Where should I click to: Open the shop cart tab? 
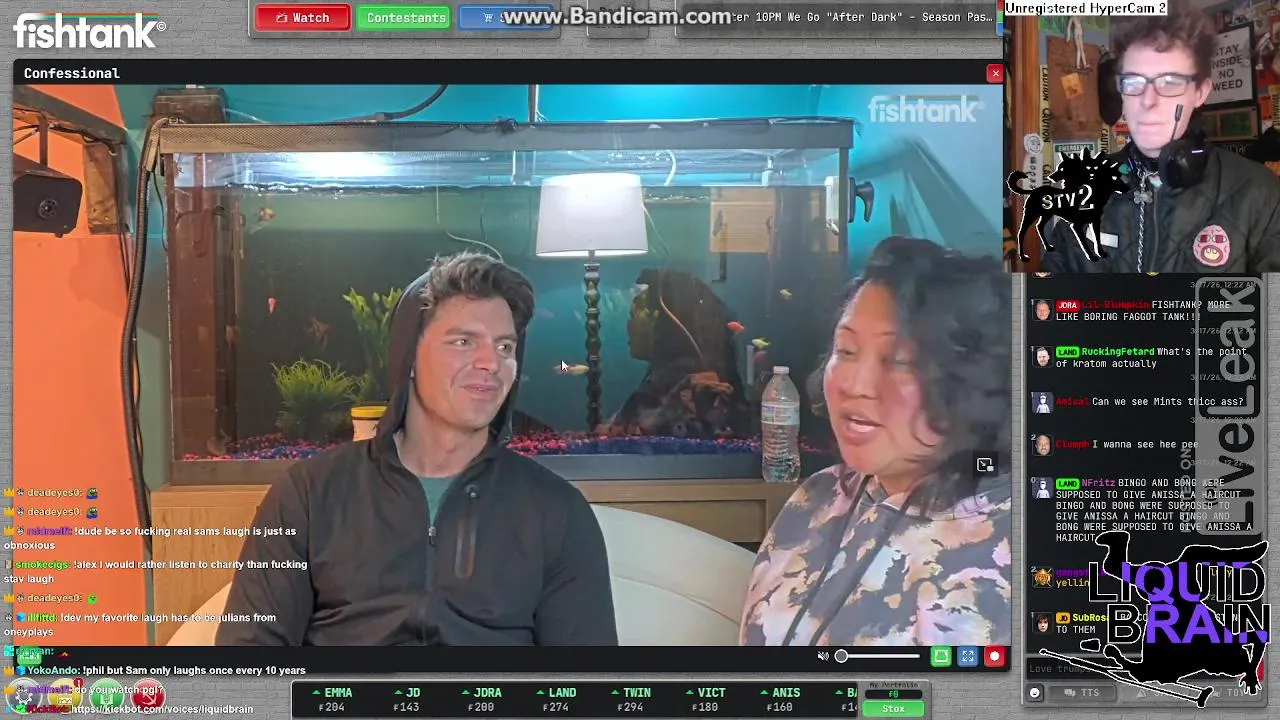point(506,18)
